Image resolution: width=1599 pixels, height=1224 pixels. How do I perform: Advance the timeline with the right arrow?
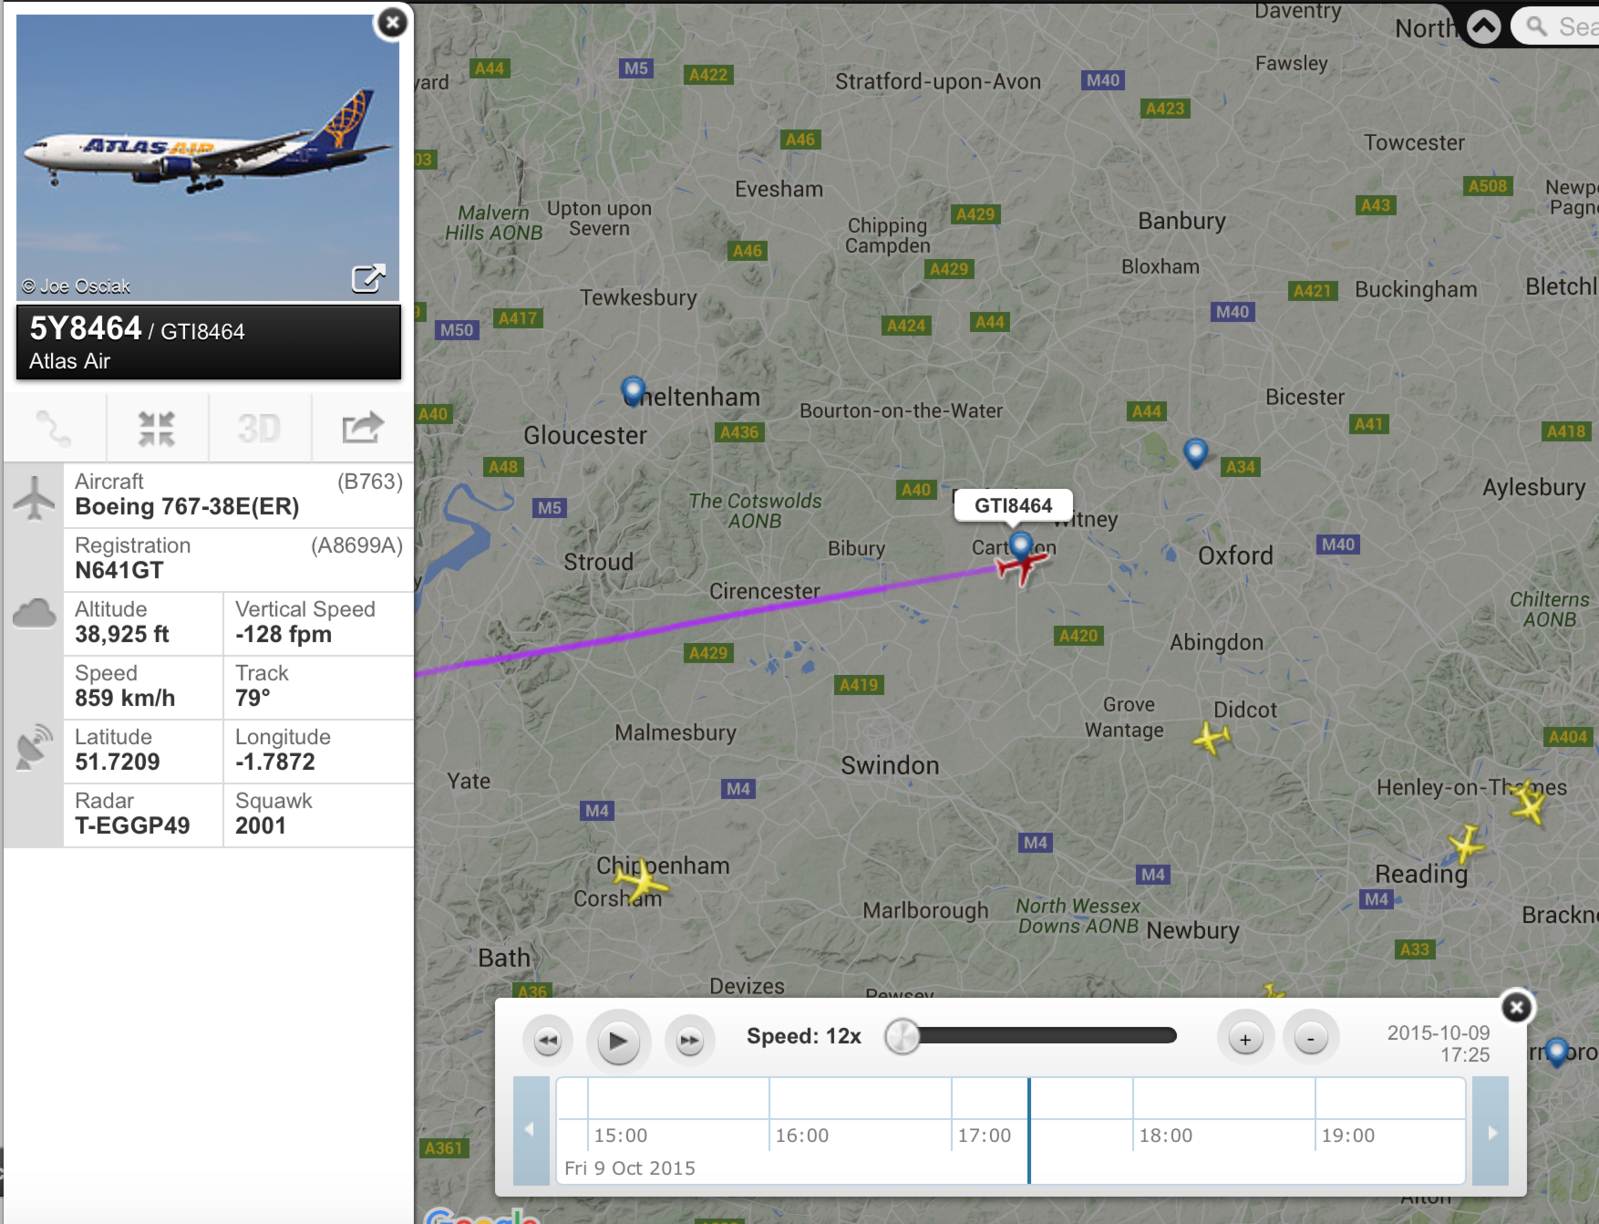tap(1491, 1132)
